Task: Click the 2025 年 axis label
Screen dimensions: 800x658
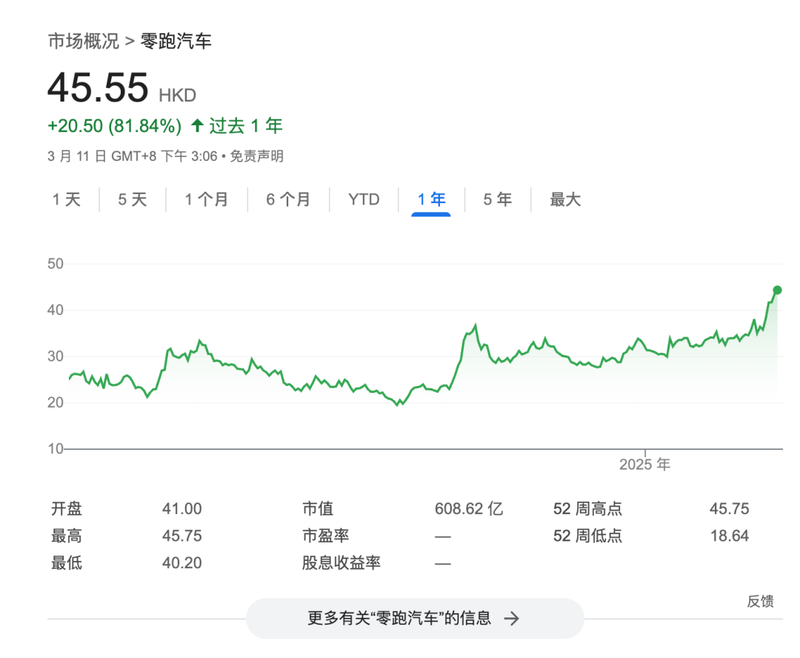Action: 645,465
